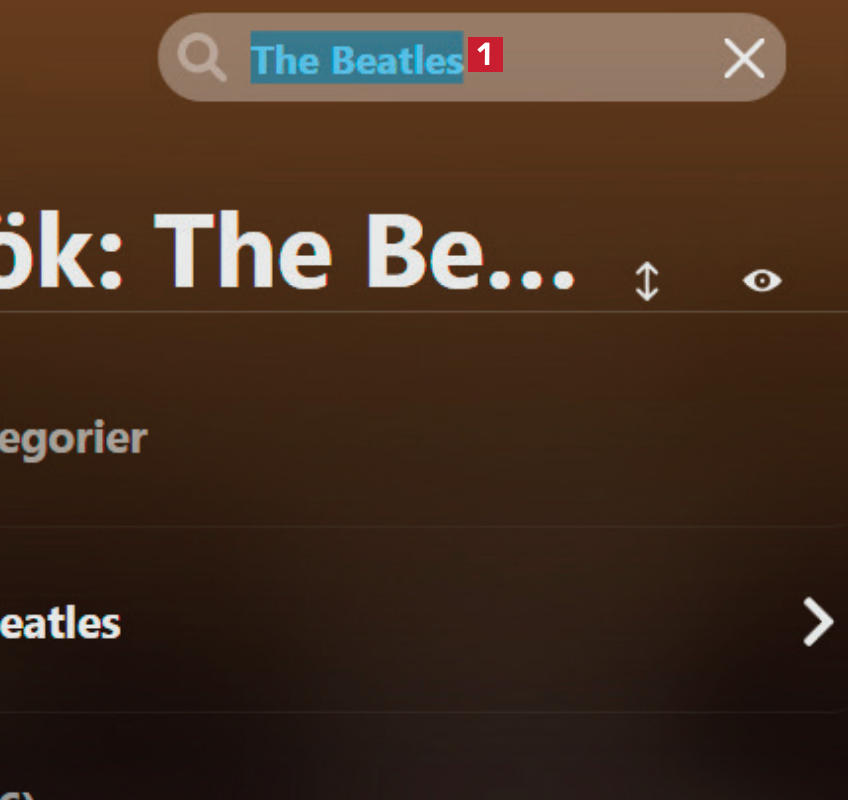The height and width of the screenshot is (800, 848).
Task: Clear the search with the X icon
Action: point(744,59)
